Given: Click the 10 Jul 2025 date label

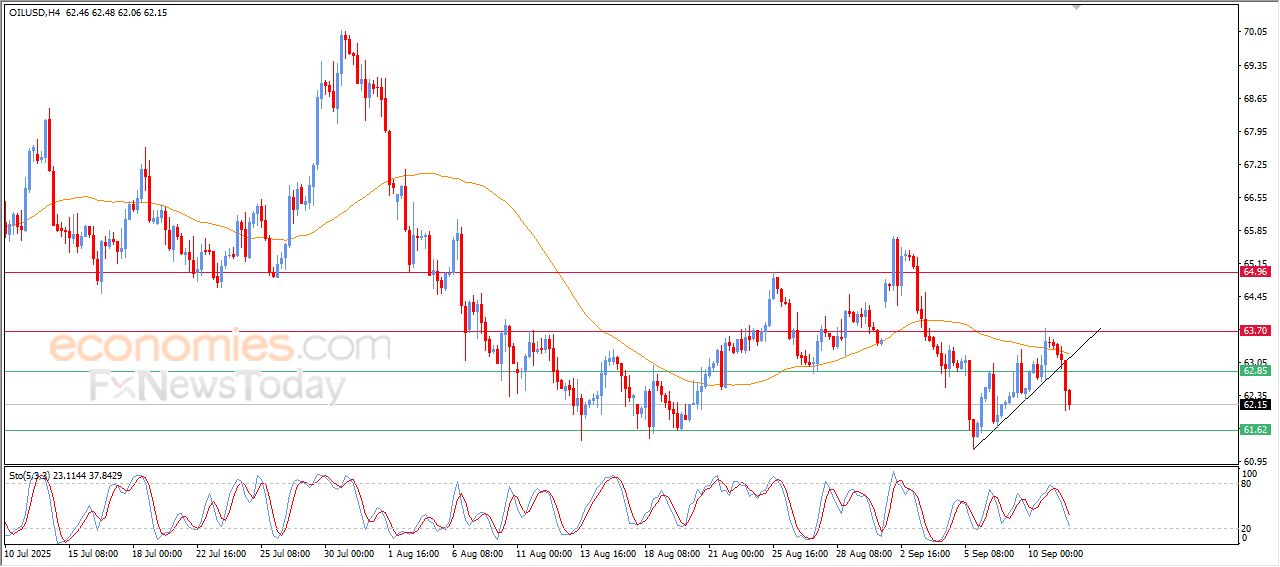Looking at the screenshot, I should point(27,552).
